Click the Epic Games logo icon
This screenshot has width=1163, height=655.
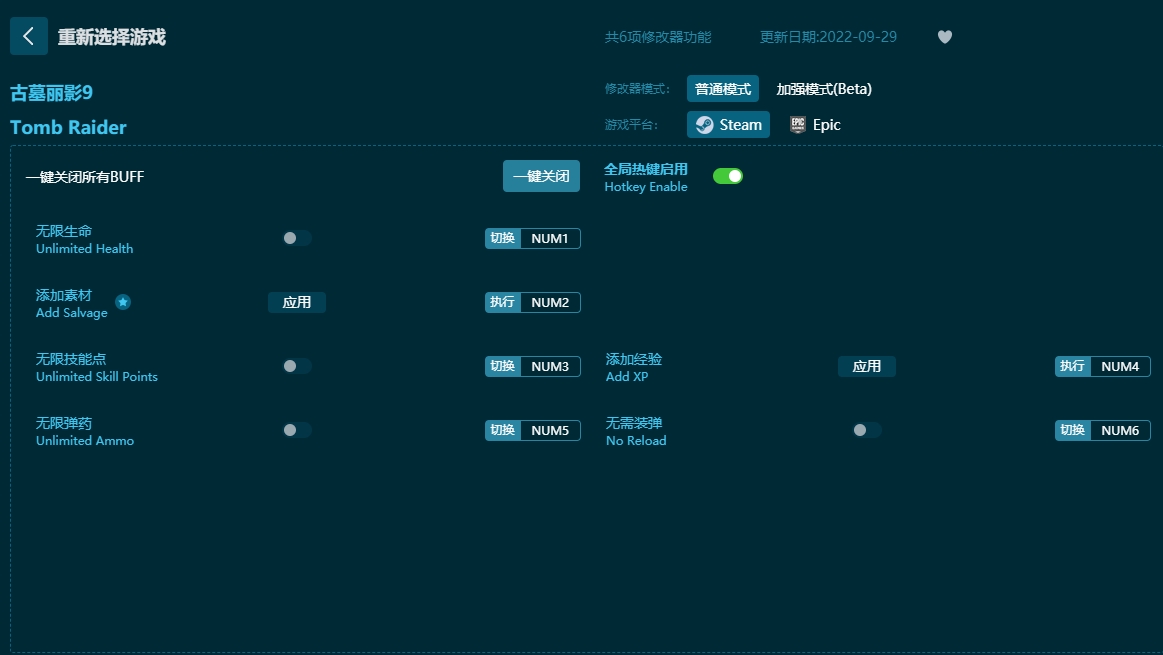coord(797,125)
